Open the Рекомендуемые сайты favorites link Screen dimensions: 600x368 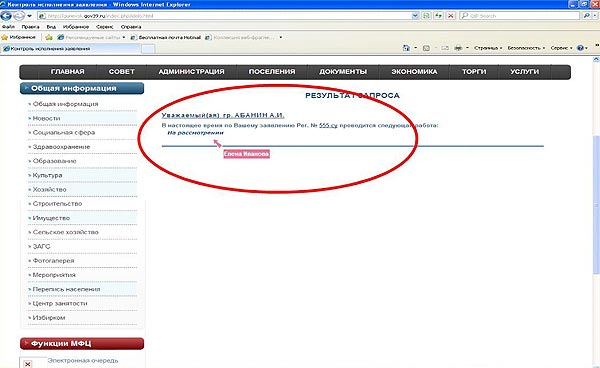click(x=91, y=37)
